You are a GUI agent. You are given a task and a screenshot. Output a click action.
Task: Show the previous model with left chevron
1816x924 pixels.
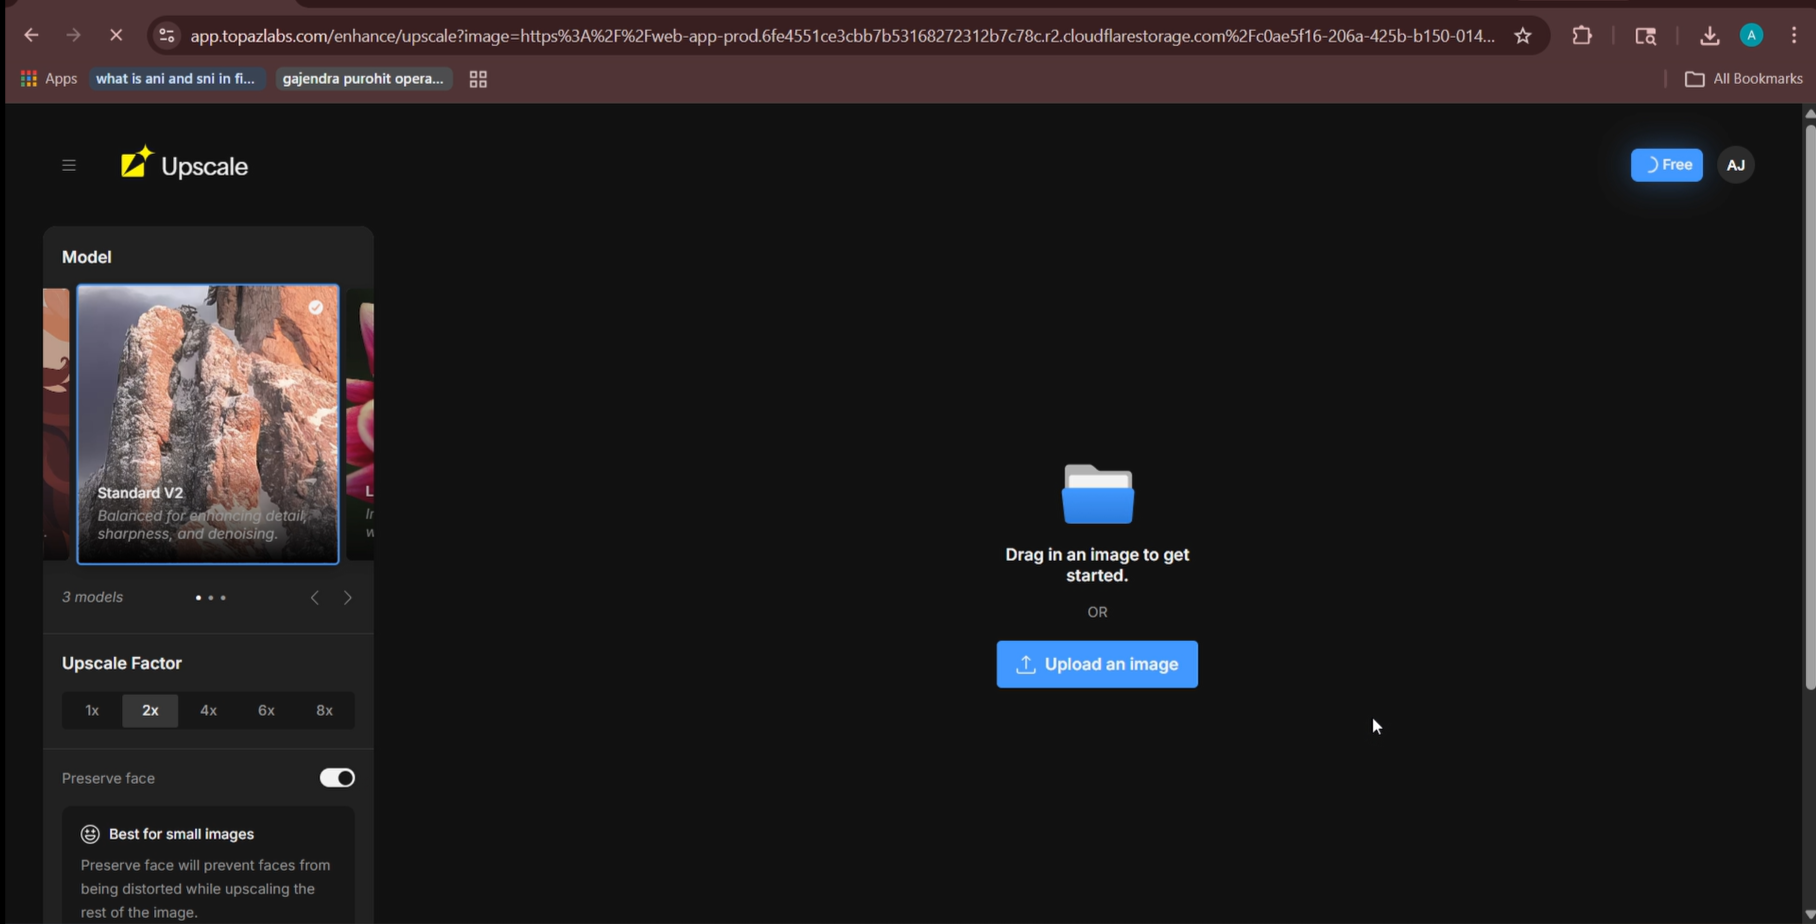315,597
